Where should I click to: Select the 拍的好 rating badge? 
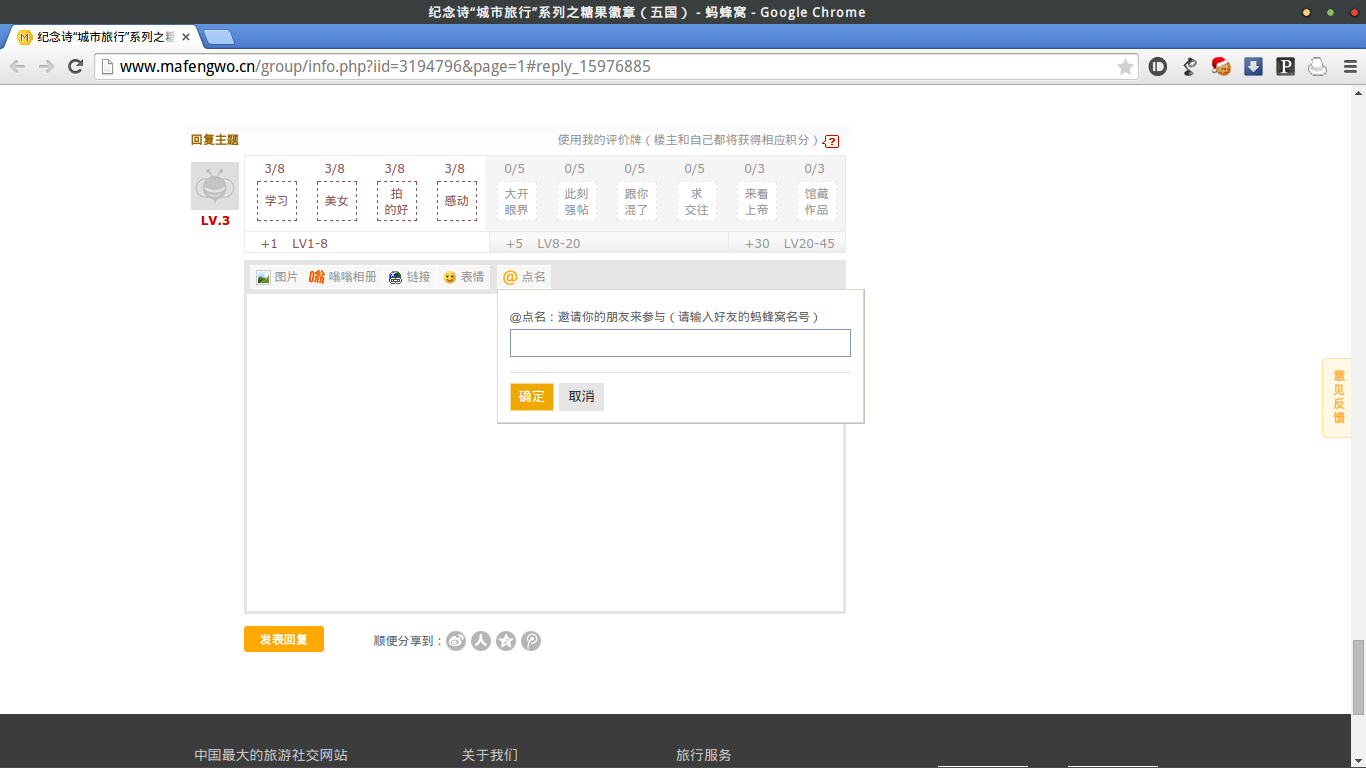point(397,201)
